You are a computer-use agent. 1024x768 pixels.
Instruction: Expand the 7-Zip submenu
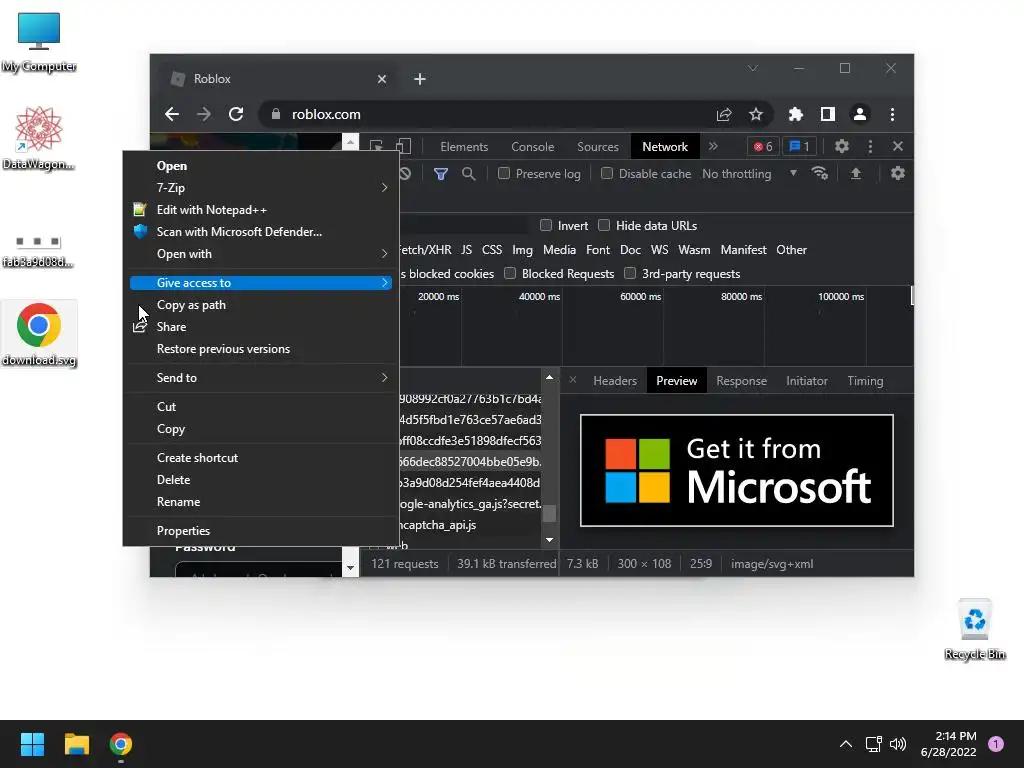pos(261,187)
